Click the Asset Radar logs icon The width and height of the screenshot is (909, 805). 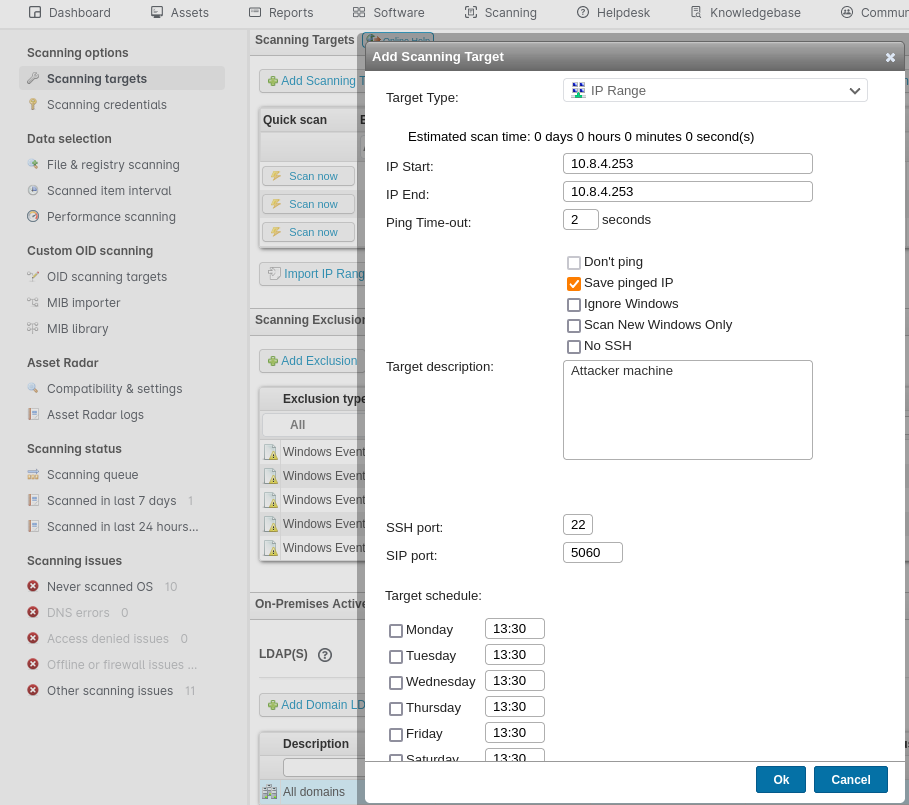tap(33, 414)
